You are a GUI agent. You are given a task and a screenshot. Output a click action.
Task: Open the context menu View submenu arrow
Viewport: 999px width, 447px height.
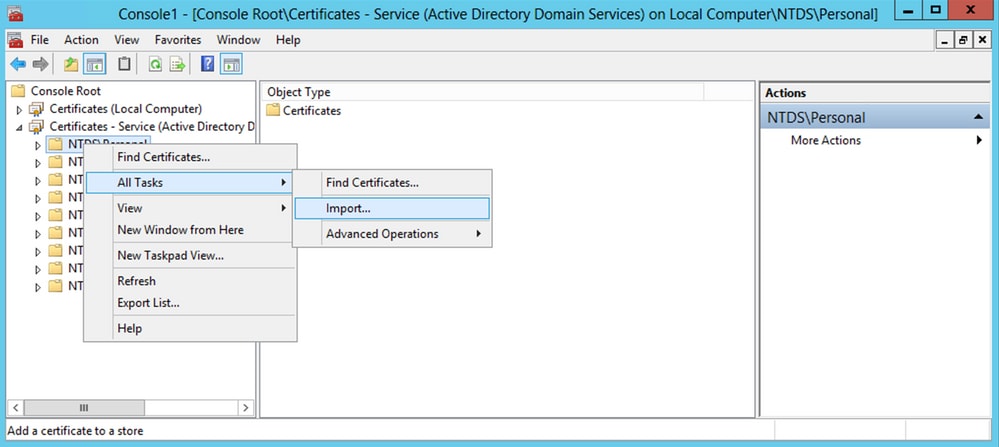click(x=283, y=208)
